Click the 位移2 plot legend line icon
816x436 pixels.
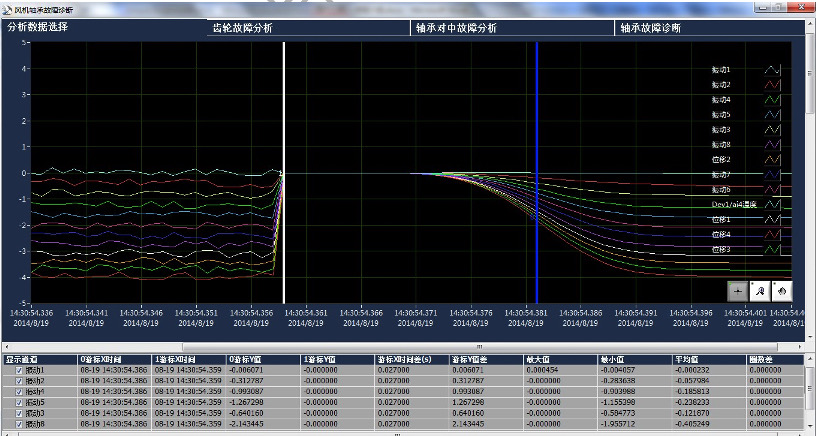771,159
